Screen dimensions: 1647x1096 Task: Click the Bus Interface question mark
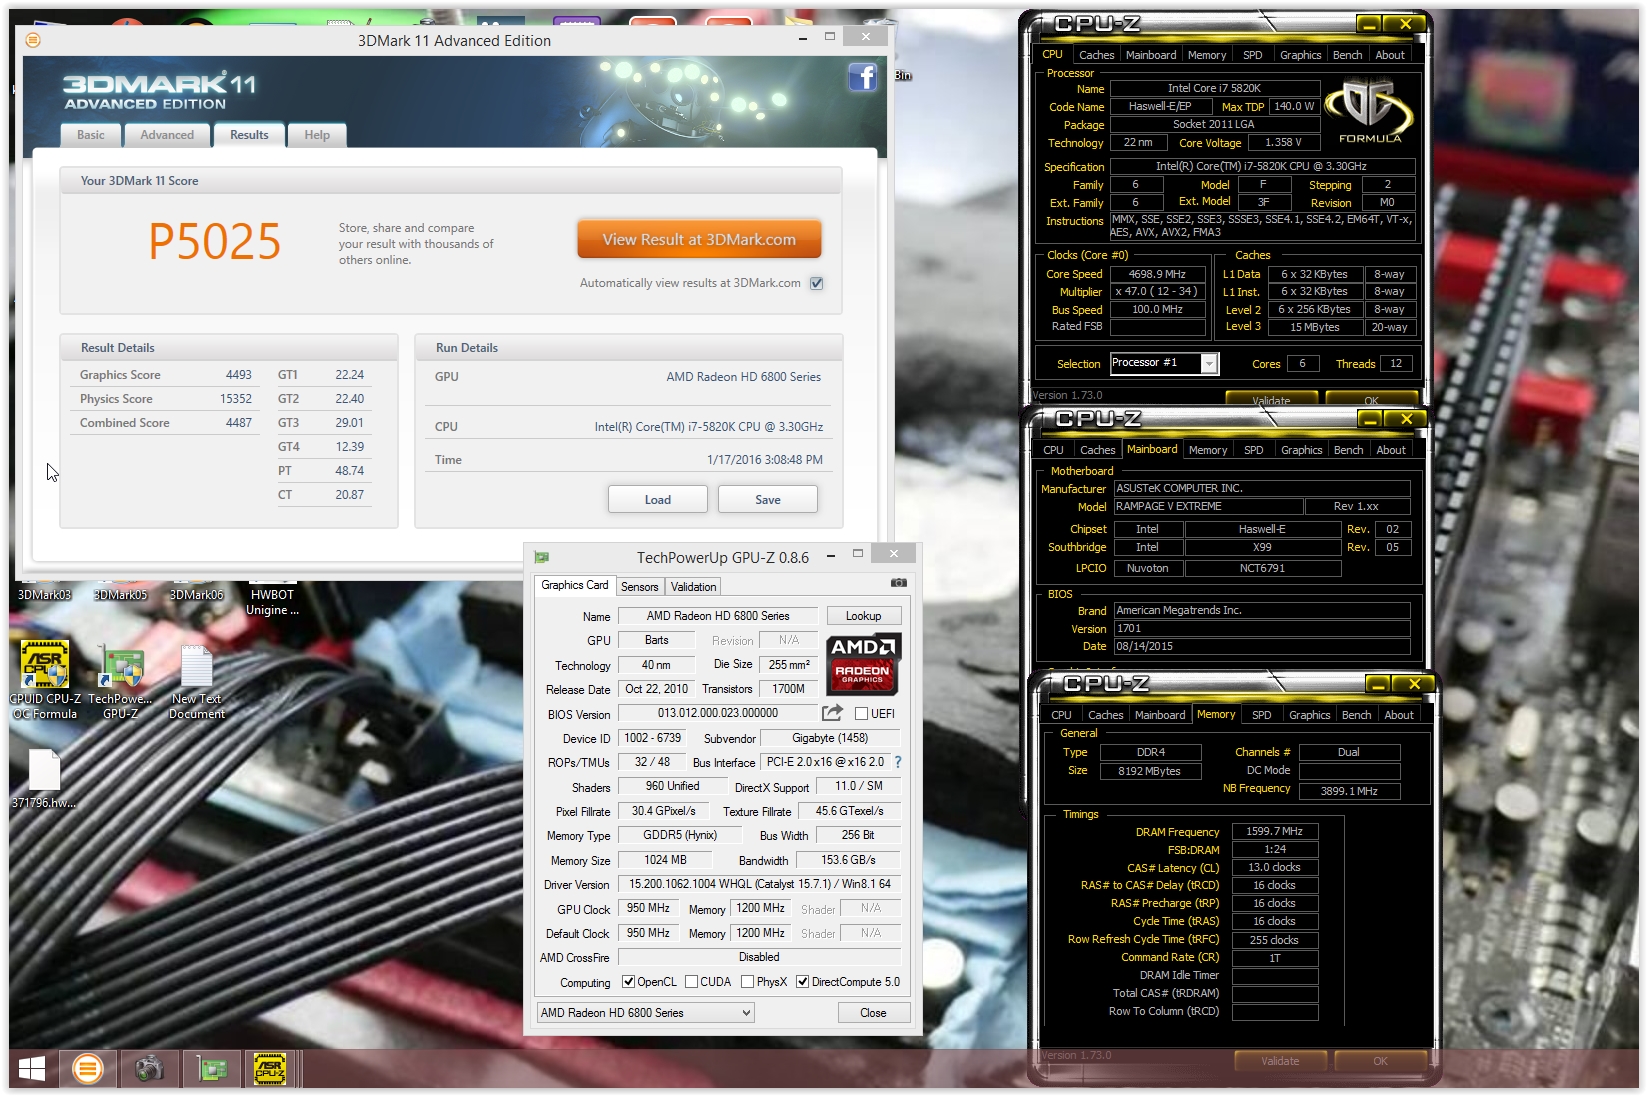[897, 762]
